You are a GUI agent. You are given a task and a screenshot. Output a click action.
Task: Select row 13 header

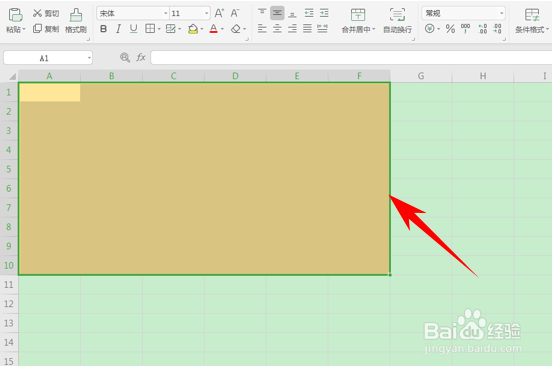click(9, 323)
